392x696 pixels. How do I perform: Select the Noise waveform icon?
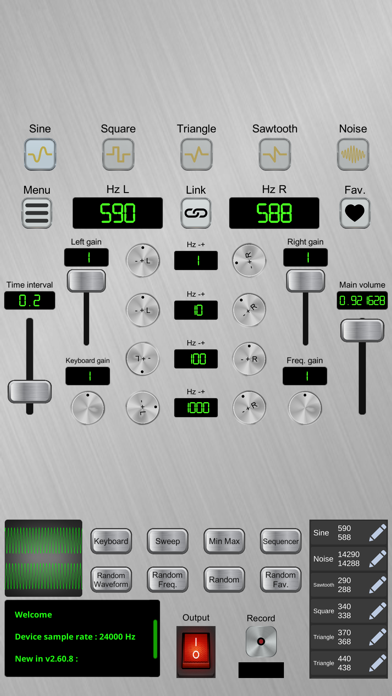(x=353, y=154)
